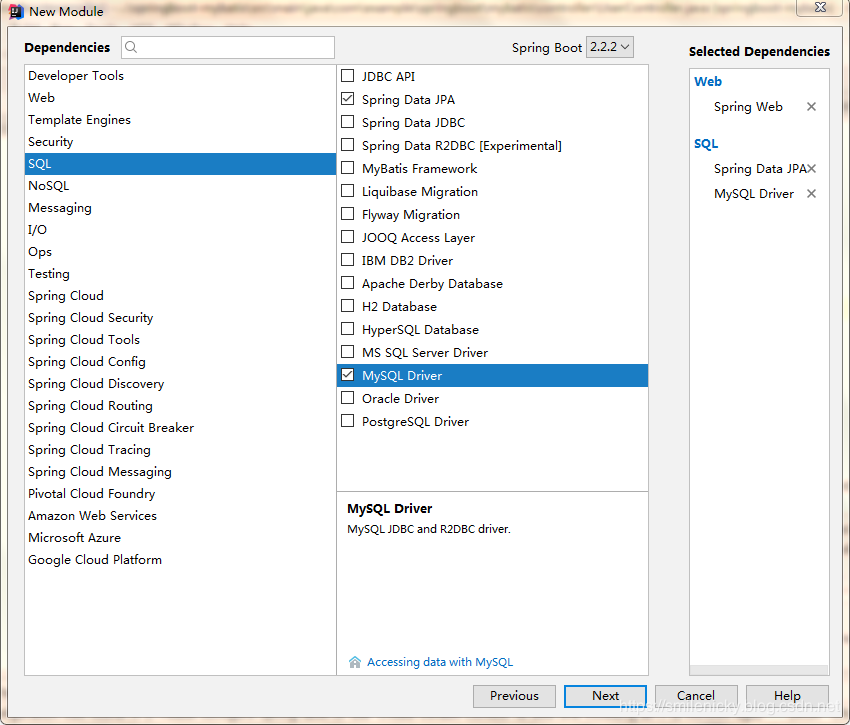Select the Microsoft Azure category

point(180,538)
